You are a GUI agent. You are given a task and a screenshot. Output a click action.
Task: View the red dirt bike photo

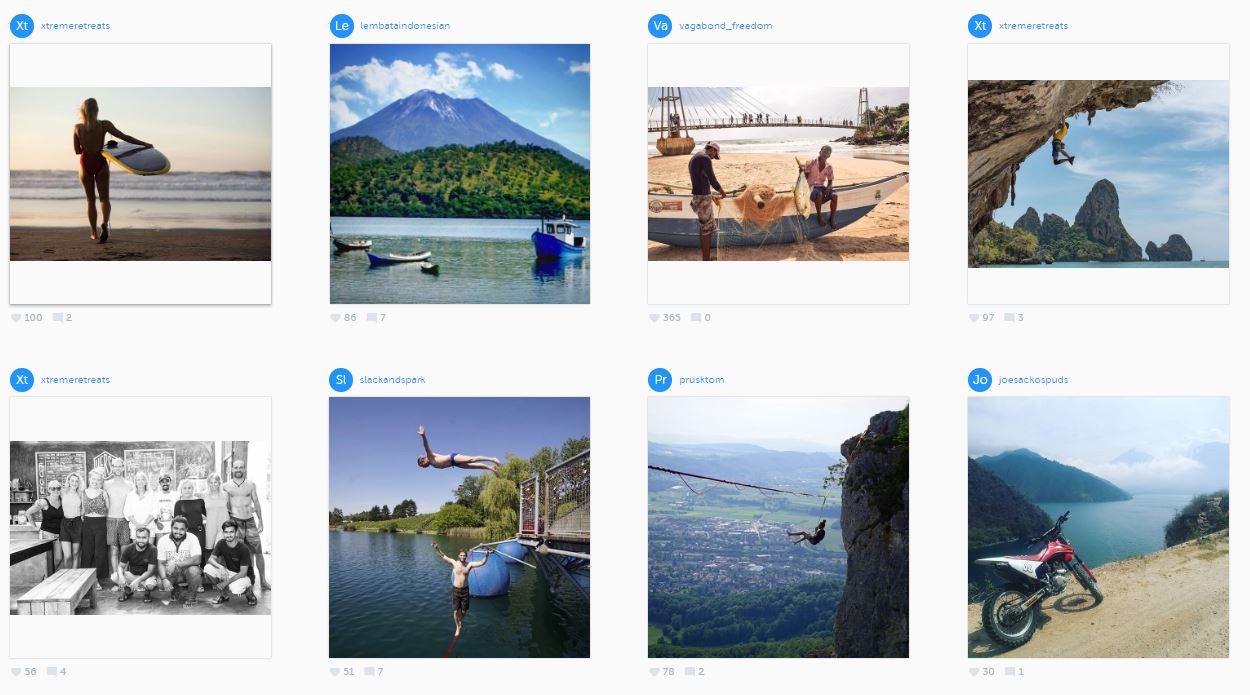point(1098,527)
